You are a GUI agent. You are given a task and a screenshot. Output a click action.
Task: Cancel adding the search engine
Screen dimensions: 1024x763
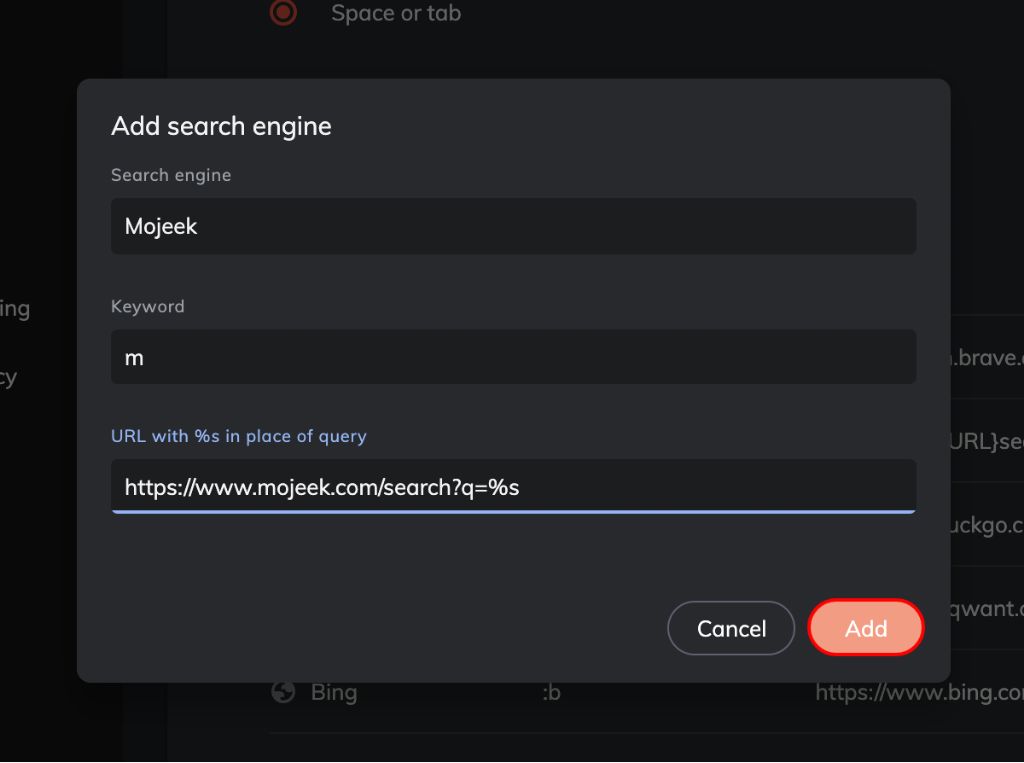[x=731, y=628]
